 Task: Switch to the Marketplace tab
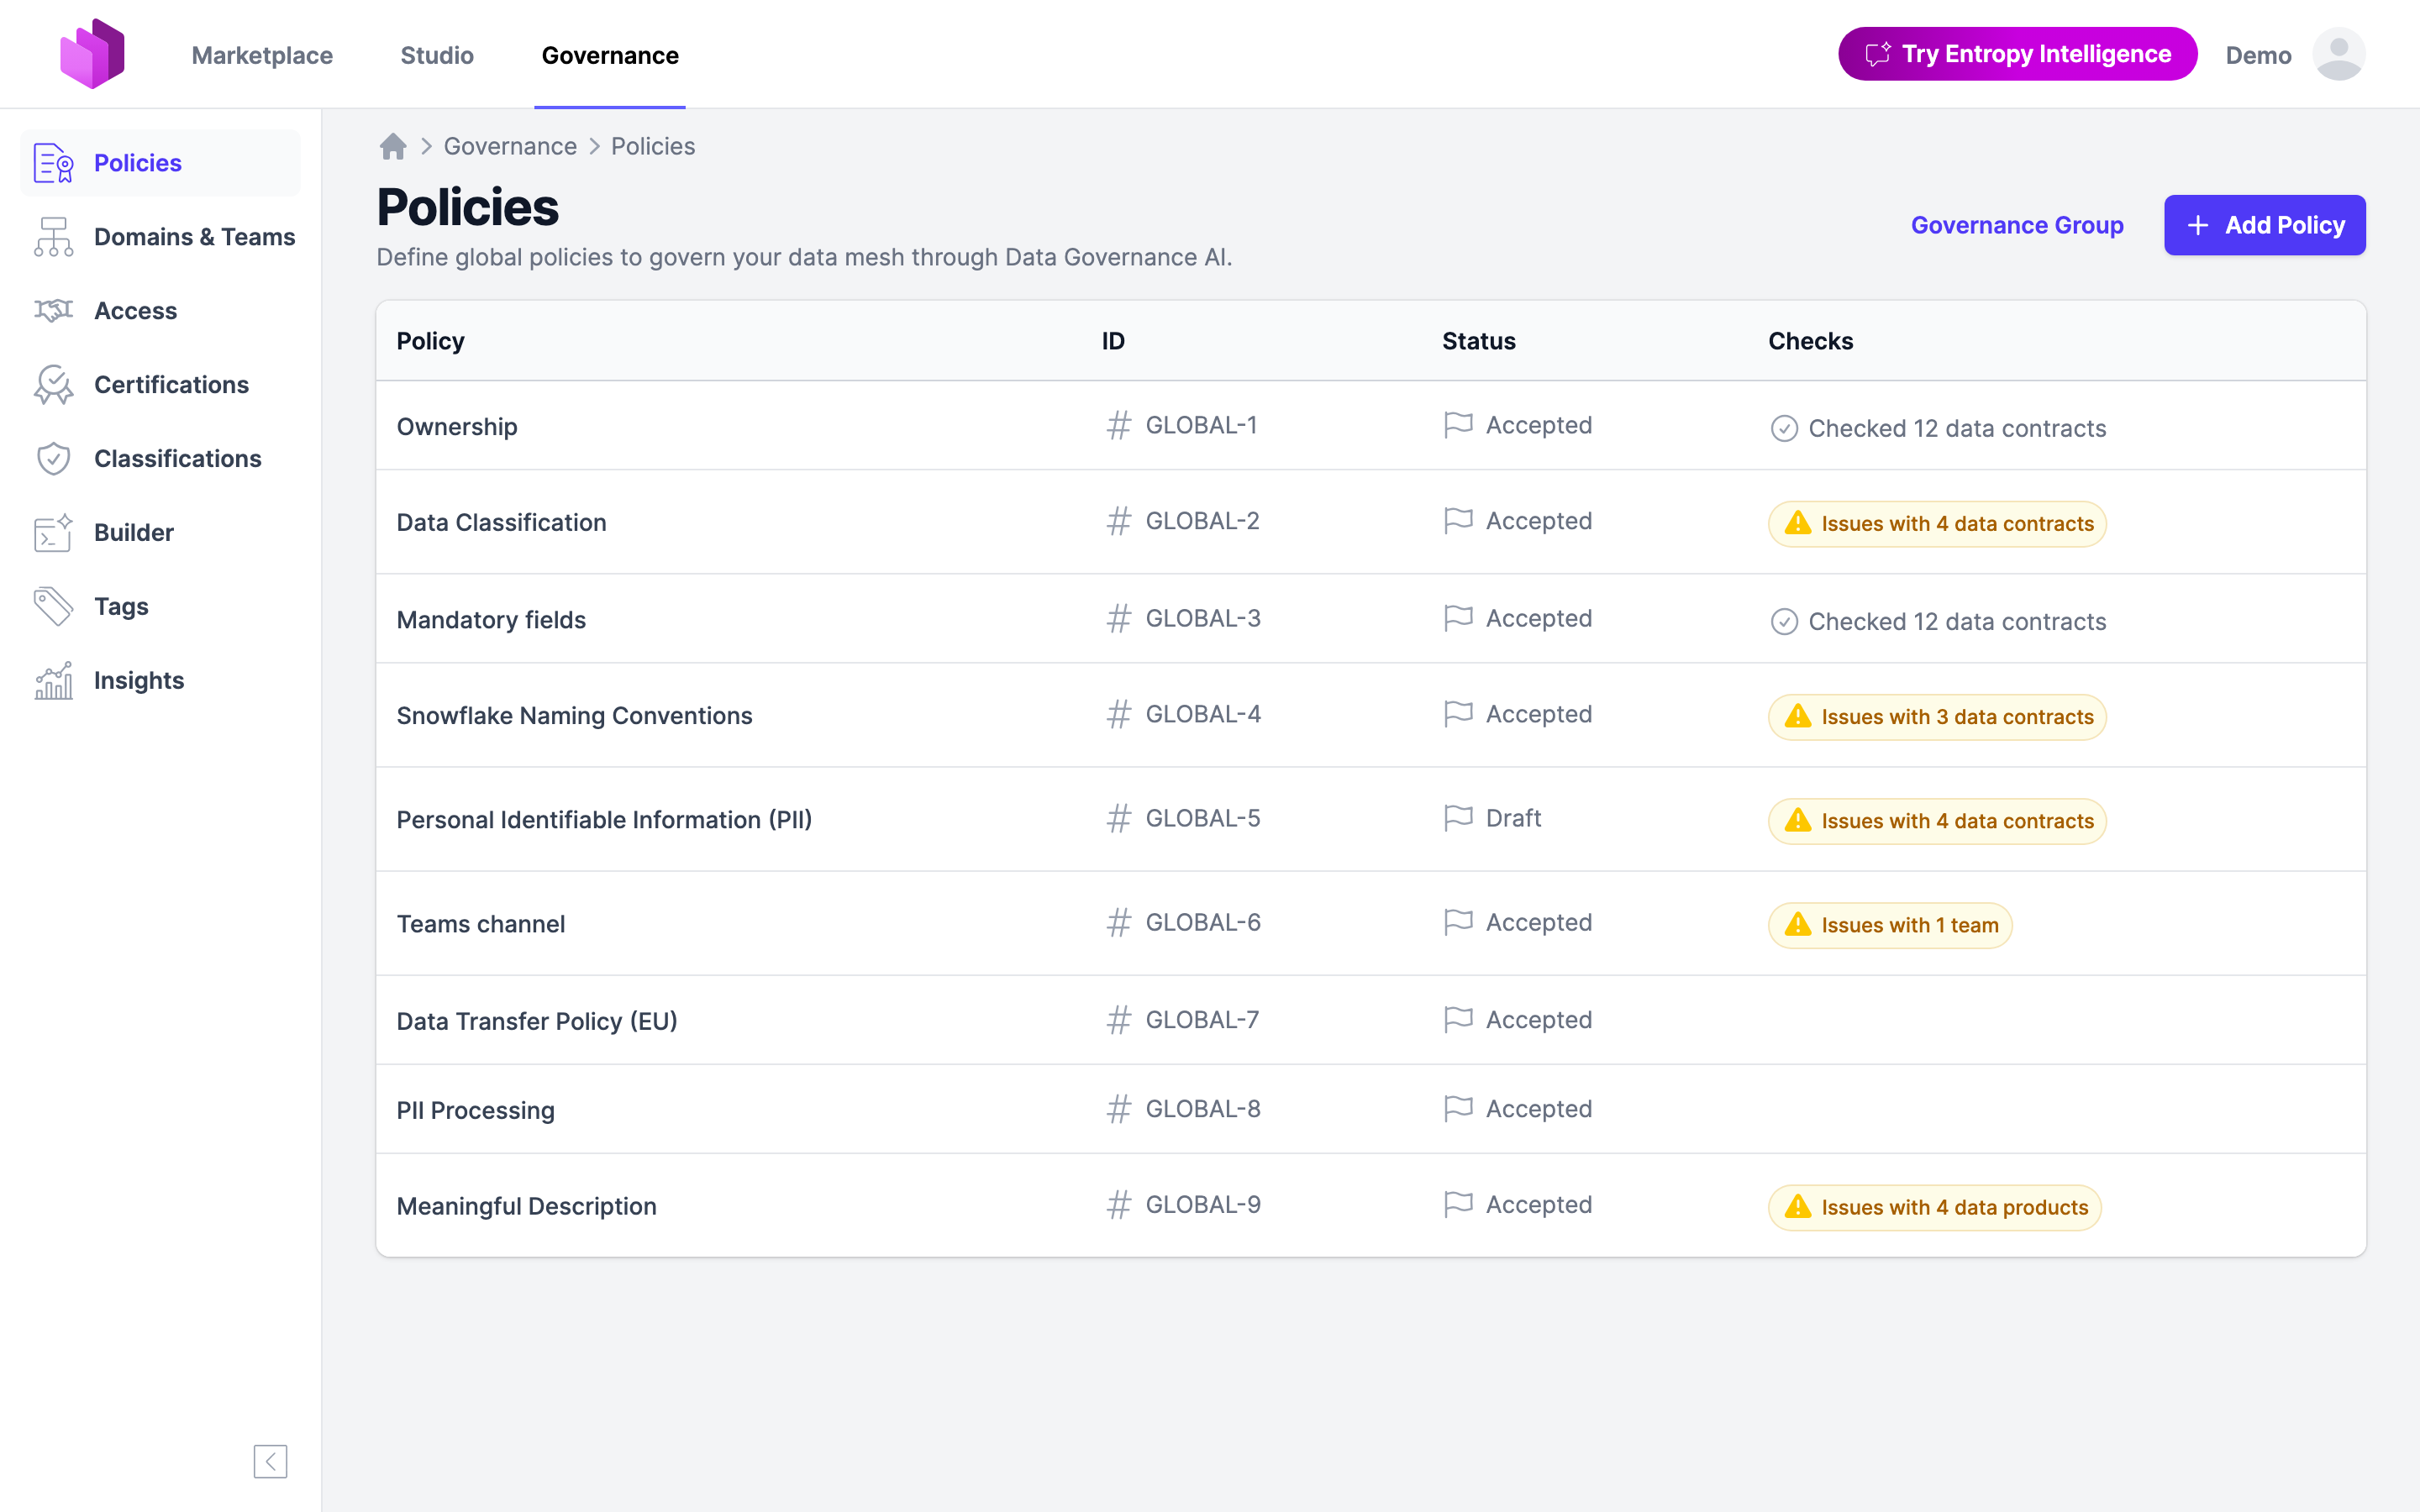[262, 55]
